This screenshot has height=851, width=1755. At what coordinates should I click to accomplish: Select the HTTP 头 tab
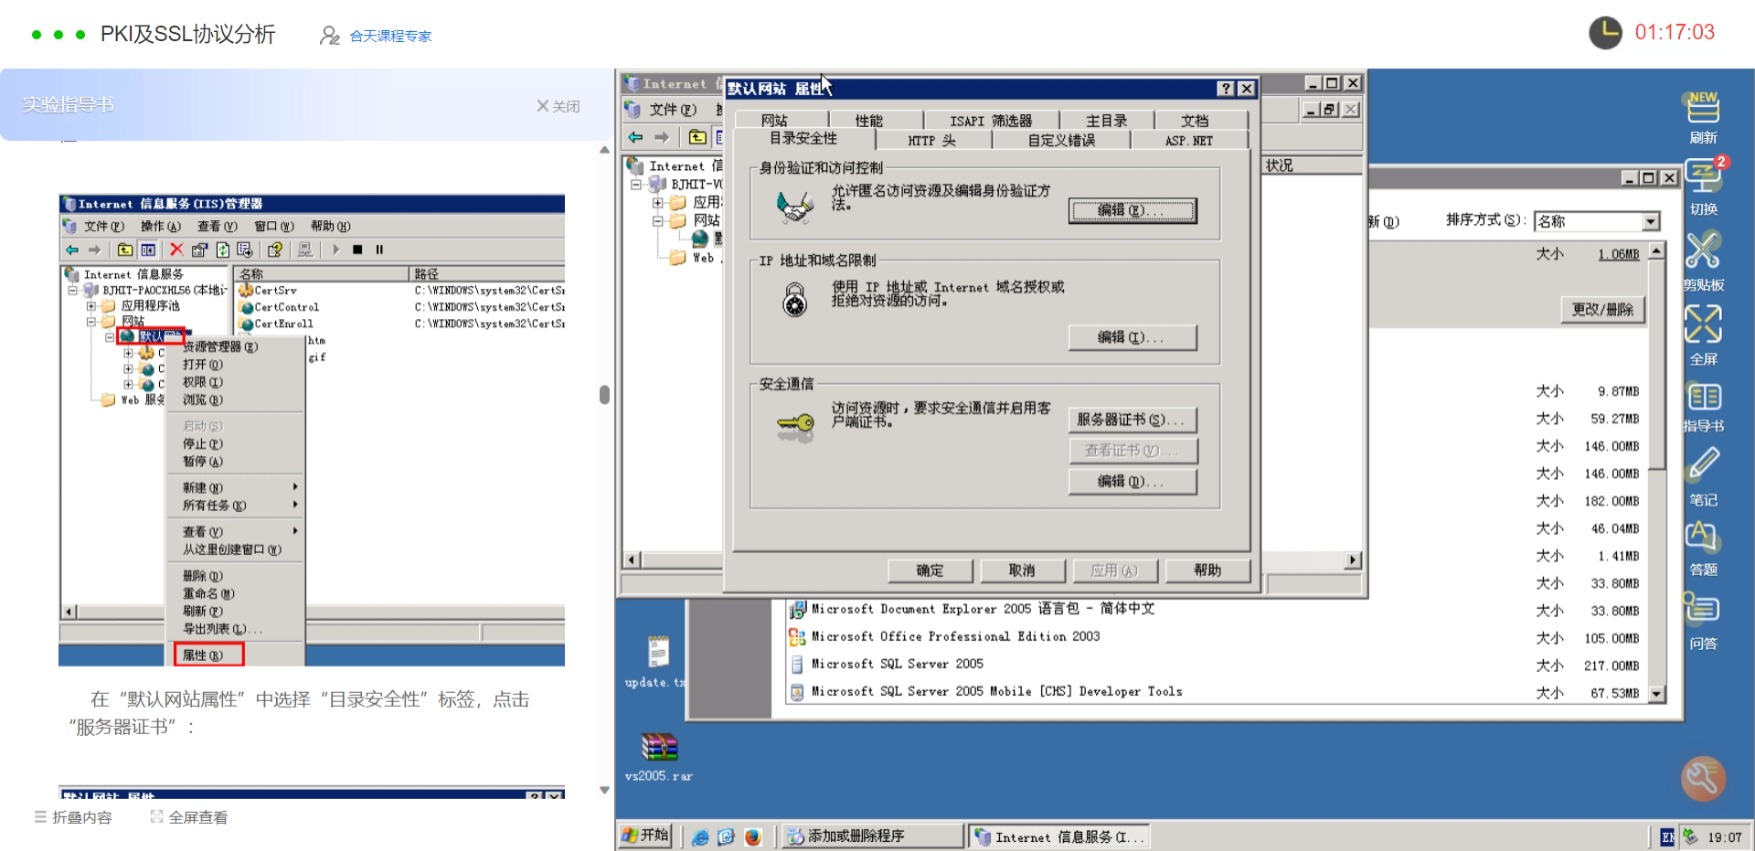(x=931, y=140)
